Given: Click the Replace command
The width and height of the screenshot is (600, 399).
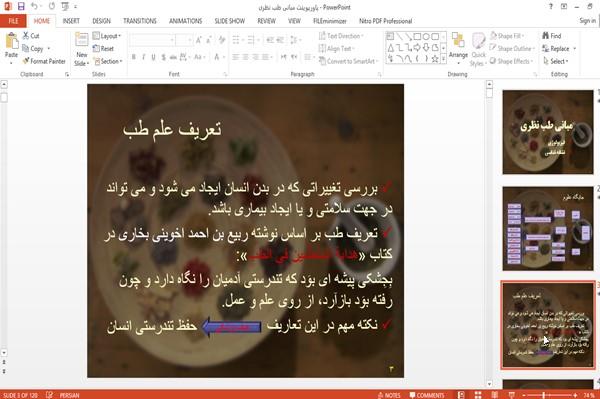Looking at the screenshot, I should (559, 49).
